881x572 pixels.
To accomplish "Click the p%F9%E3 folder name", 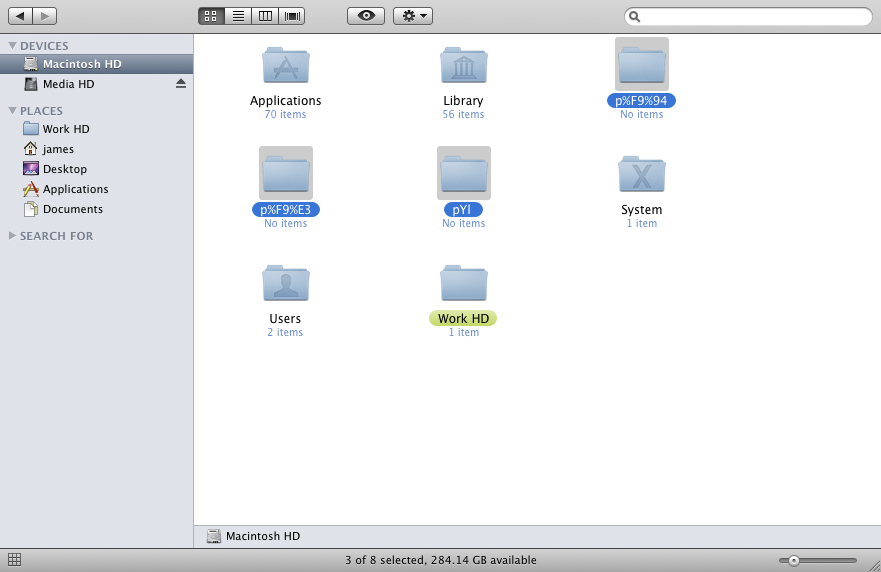I will point(285,210).
